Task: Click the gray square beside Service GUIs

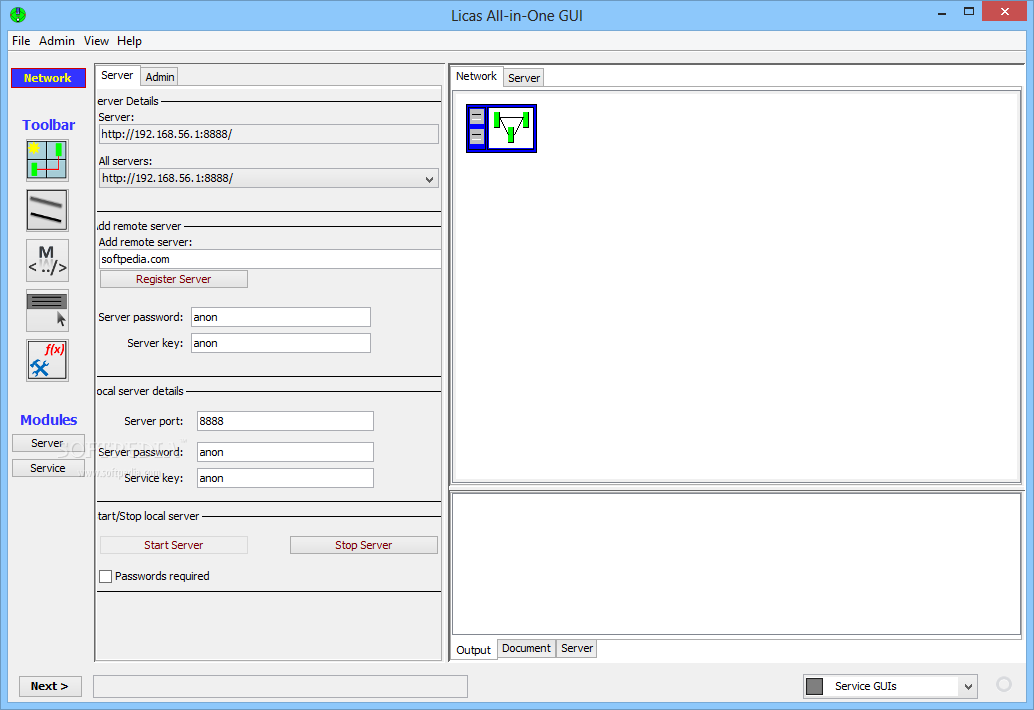Action: coord(814,686)
